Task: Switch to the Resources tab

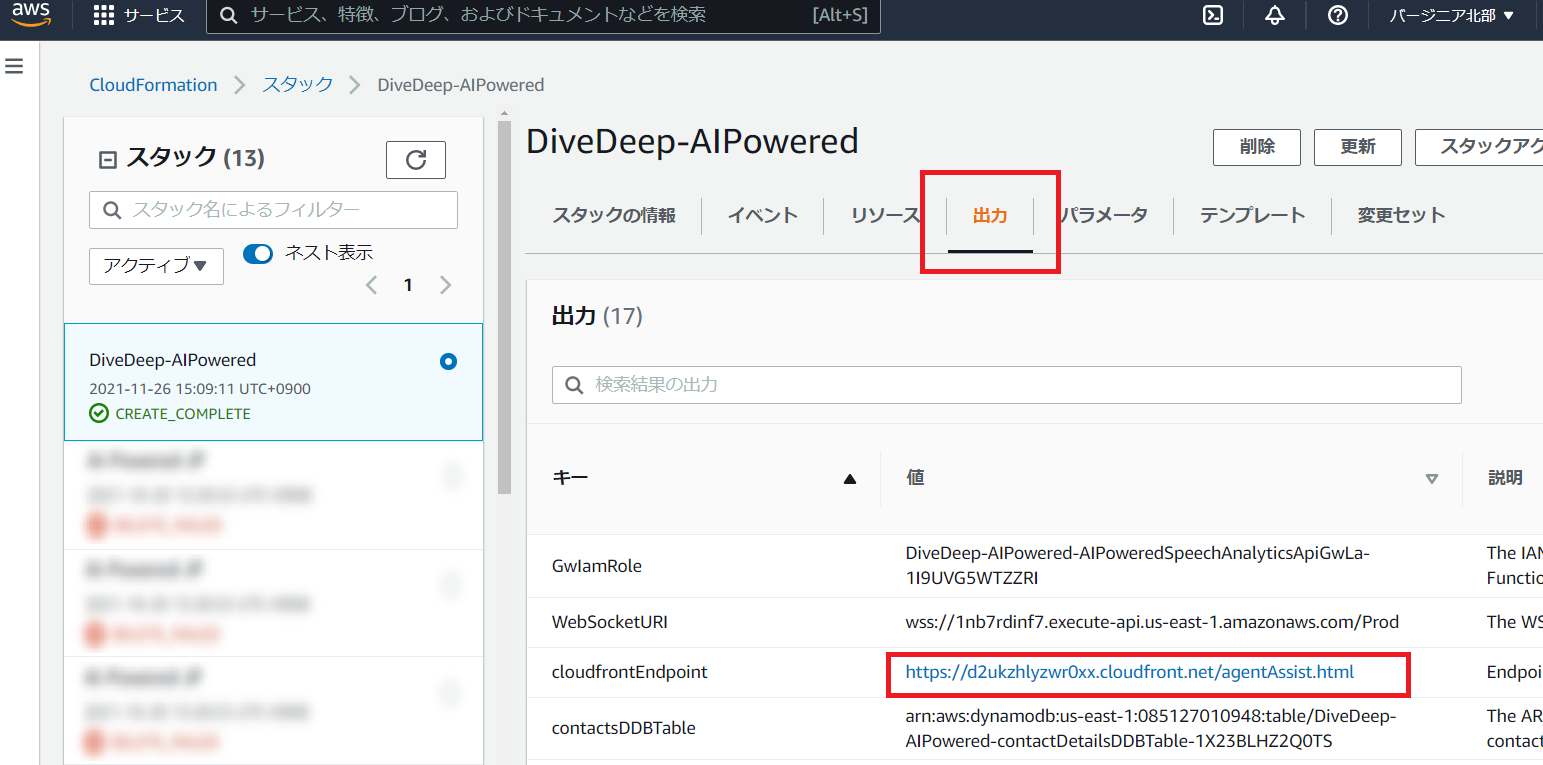Action: click(885, 215)
